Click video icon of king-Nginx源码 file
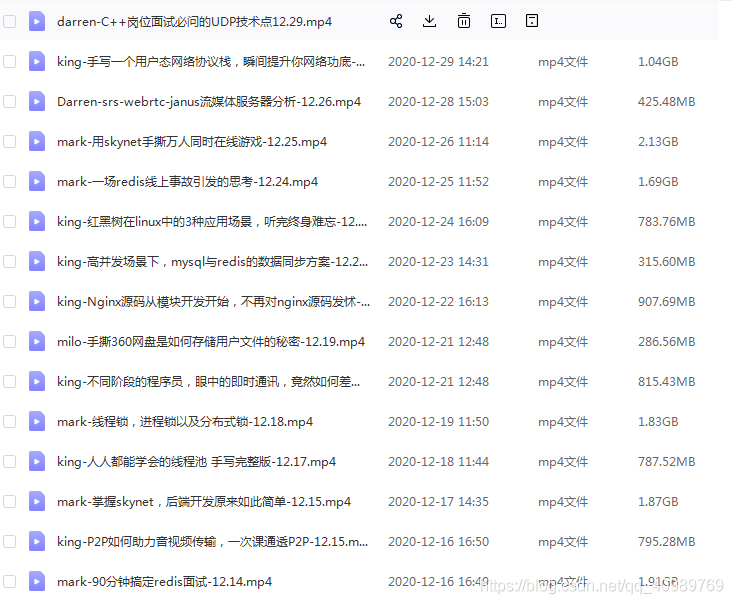Screen dimensions: 733x604 37,301
